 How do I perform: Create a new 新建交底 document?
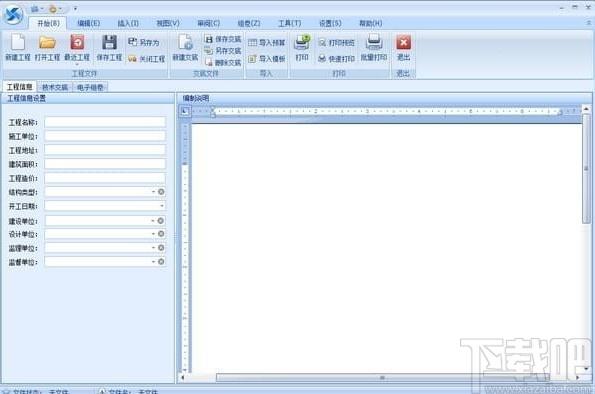click(185, 47)
